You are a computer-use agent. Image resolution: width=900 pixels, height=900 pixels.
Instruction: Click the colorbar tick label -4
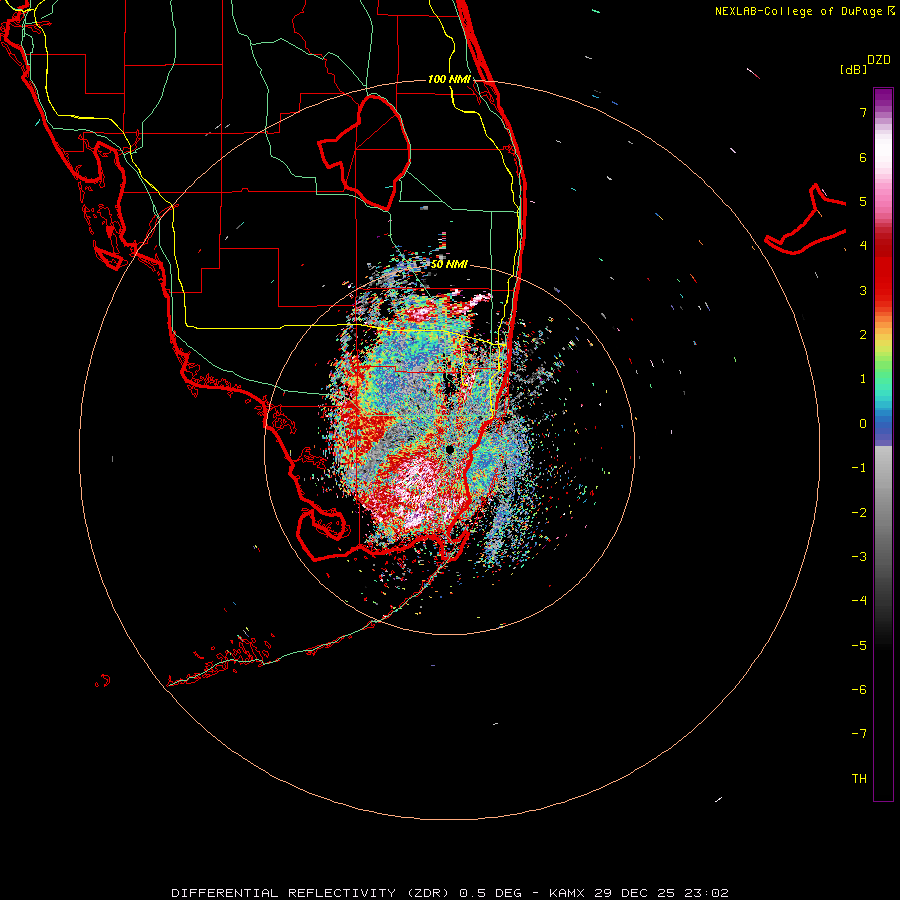[x=859, y=601]
